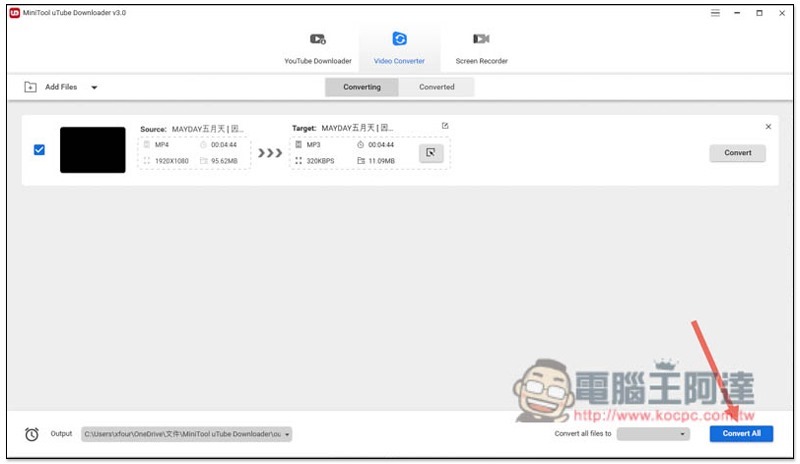800x464 pixels.
Task: Uncheck the MAYDAY file checkbox
Action: coord(39,150)
